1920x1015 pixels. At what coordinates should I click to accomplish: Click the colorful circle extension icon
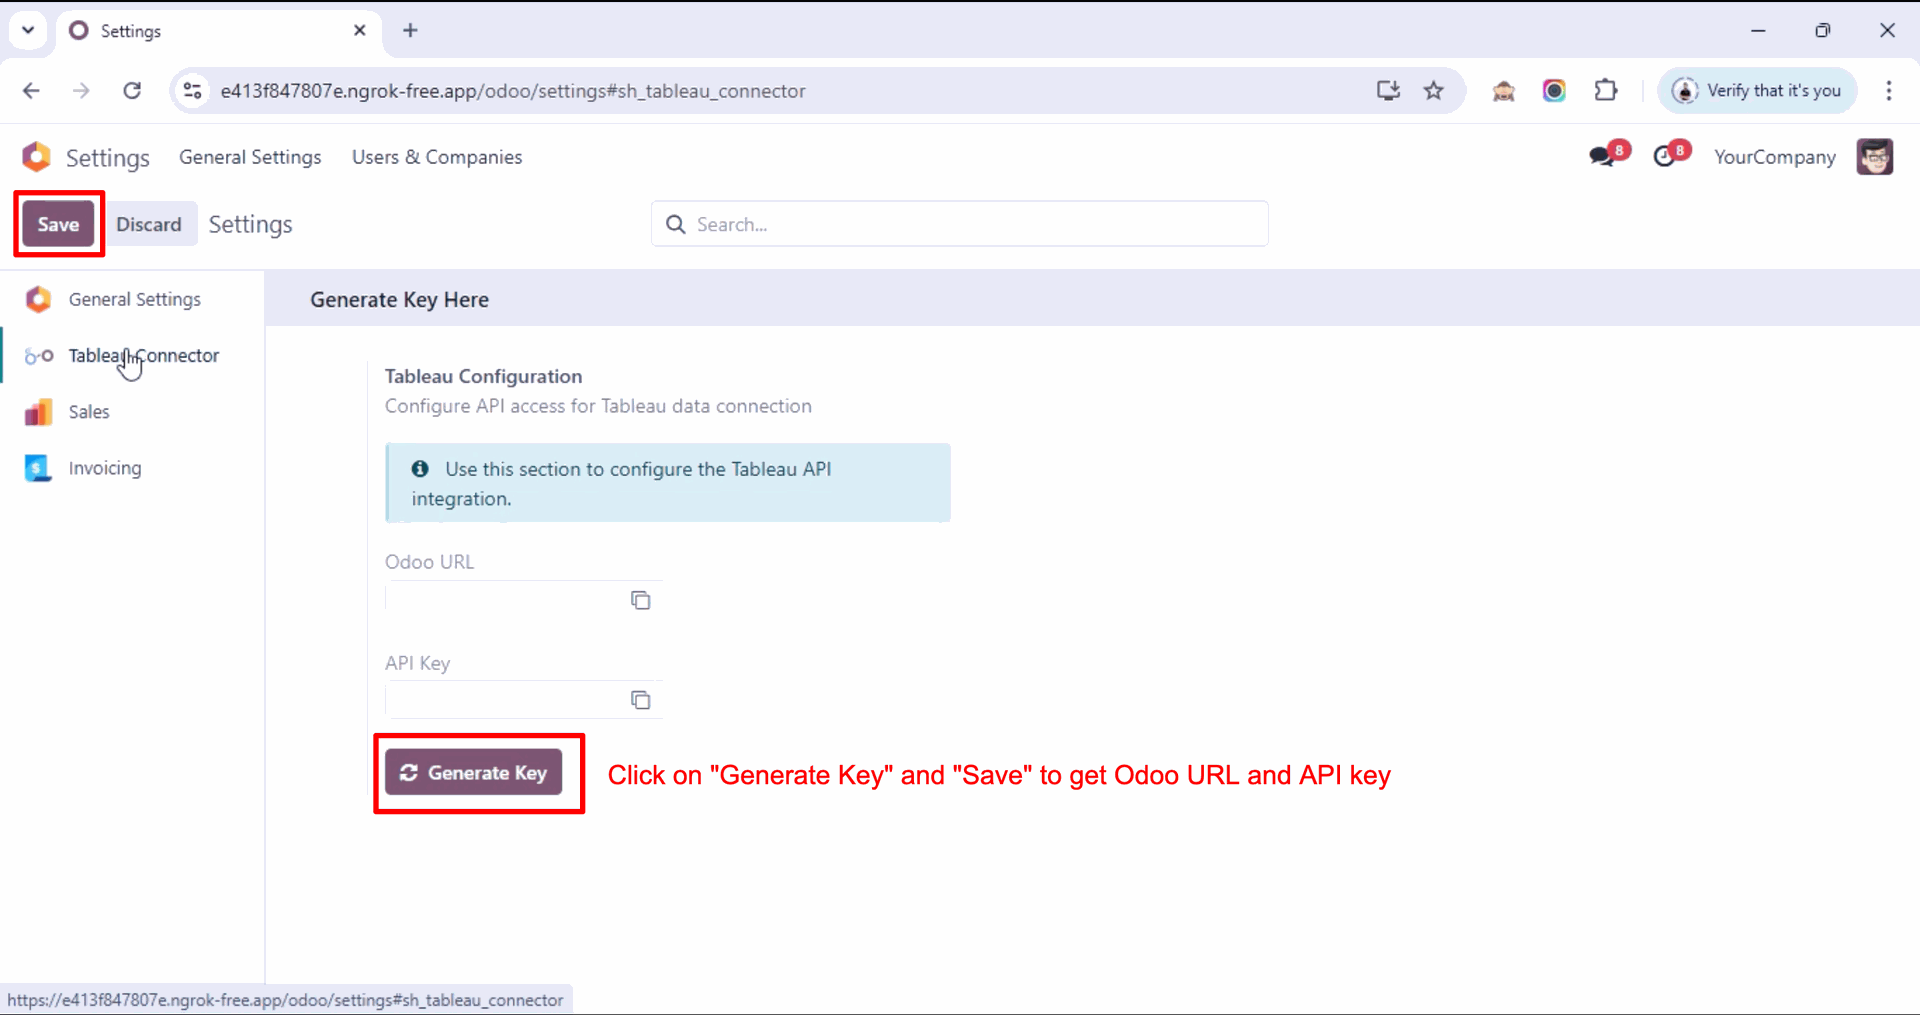(x=1554, y=91)
